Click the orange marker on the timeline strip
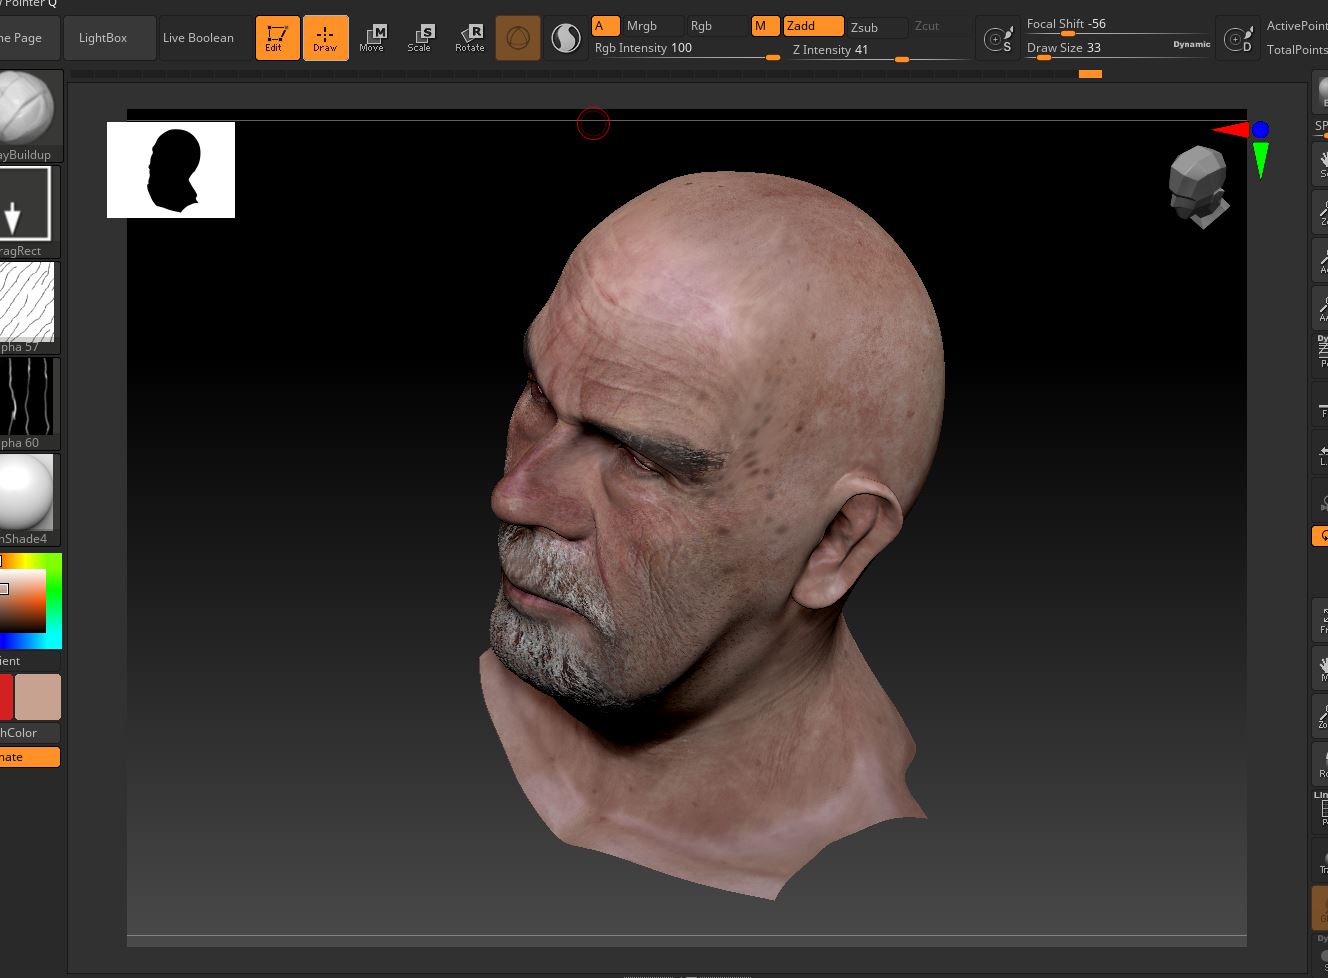The image size is (1328, 978). [1090, 74]
